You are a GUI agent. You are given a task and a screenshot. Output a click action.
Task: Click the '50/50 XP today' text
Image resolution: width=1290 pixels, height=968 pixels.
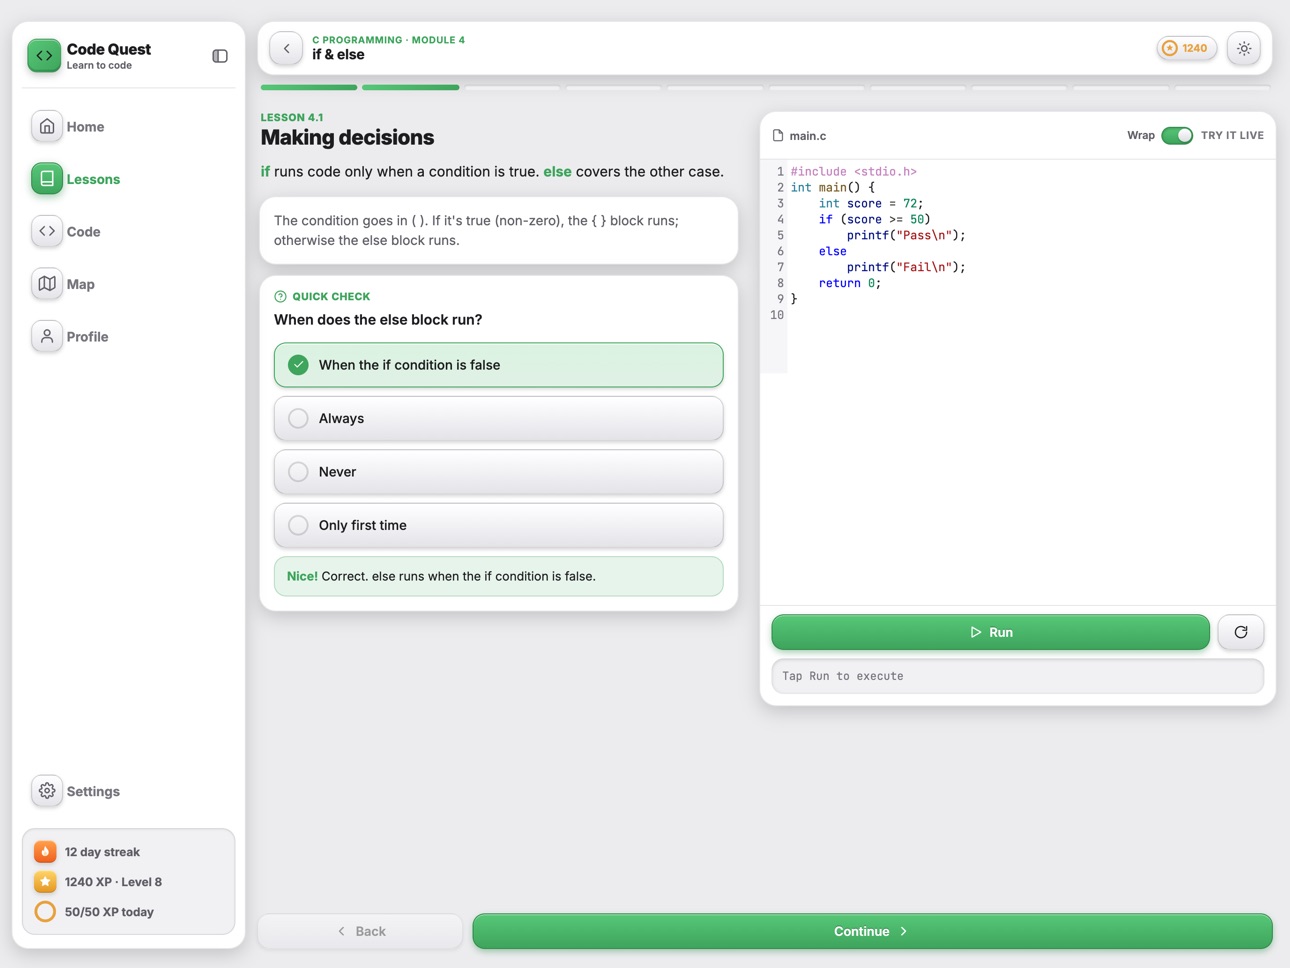109,912
